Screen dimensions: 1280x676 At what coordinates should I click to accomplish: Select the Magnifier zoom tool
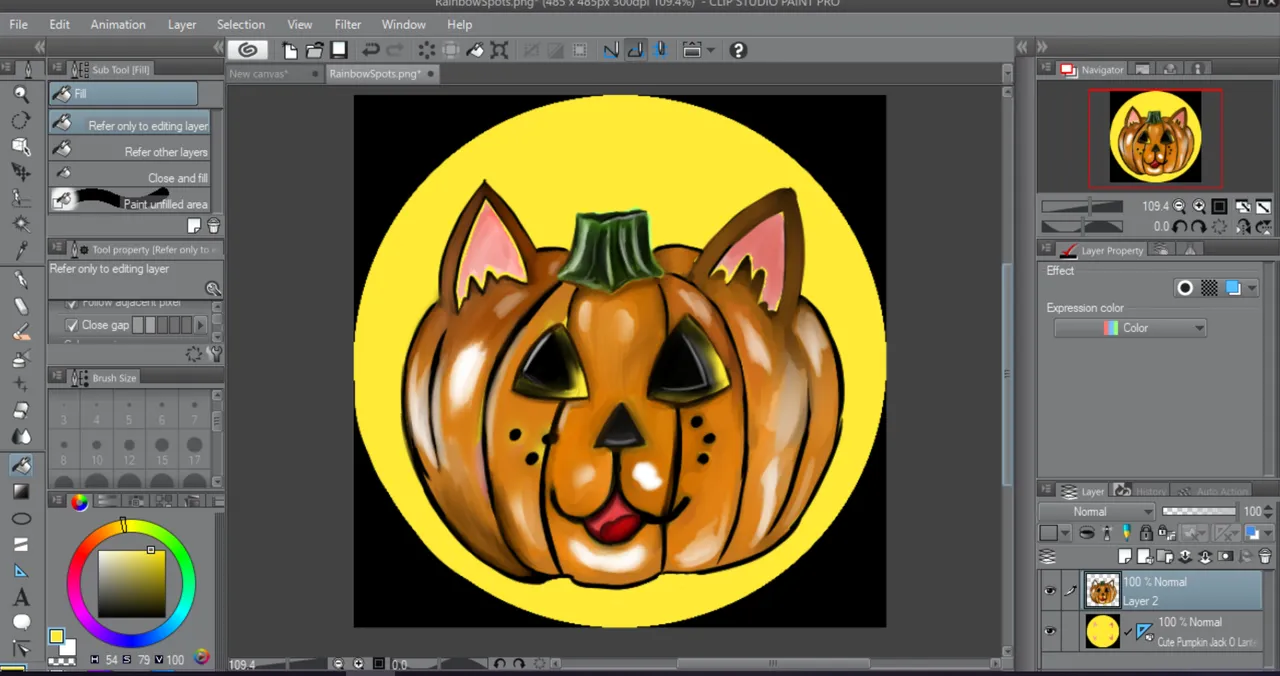[x=21, y=94]
